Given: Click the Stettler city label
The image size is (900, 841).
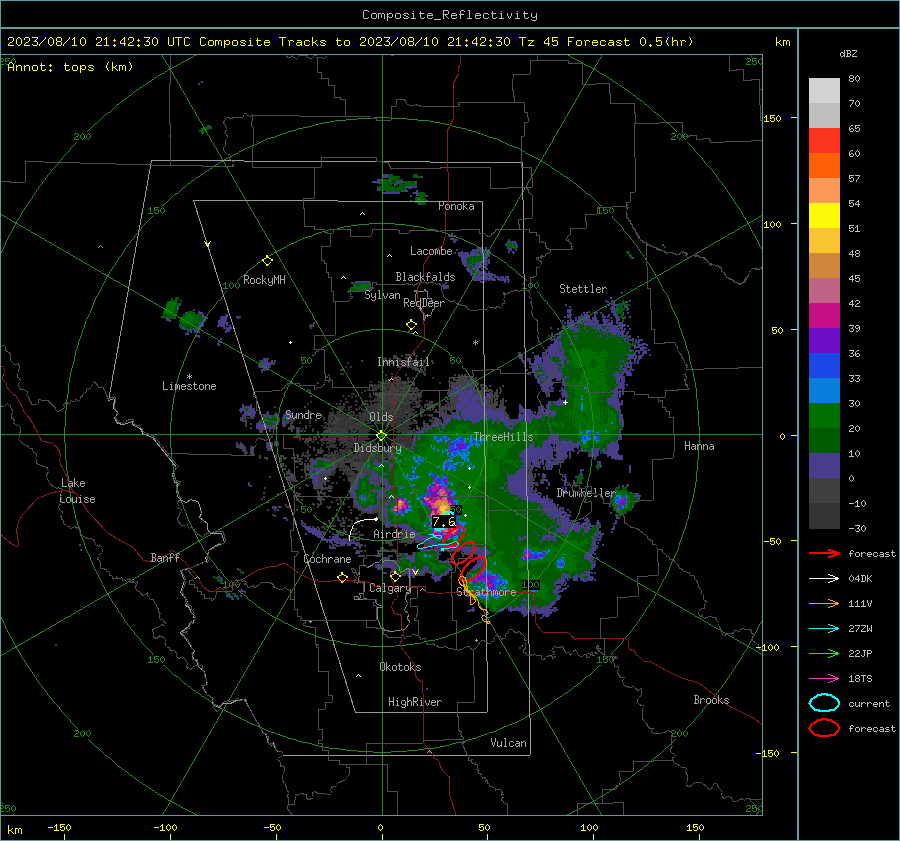Looking at the screenshot, I should 583,289.
